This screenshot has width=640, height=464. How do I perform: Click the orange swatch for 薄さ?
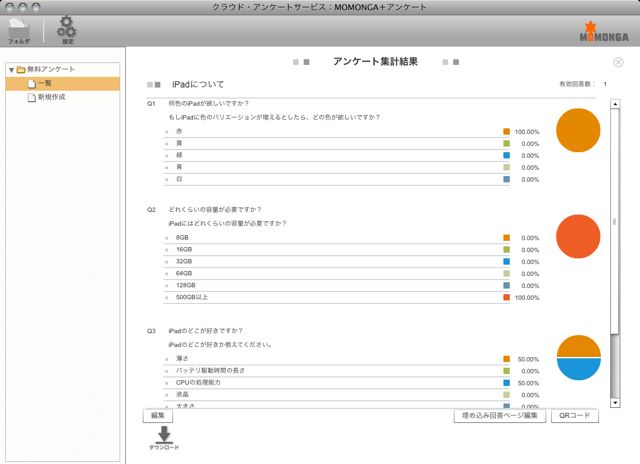[507, 359]
